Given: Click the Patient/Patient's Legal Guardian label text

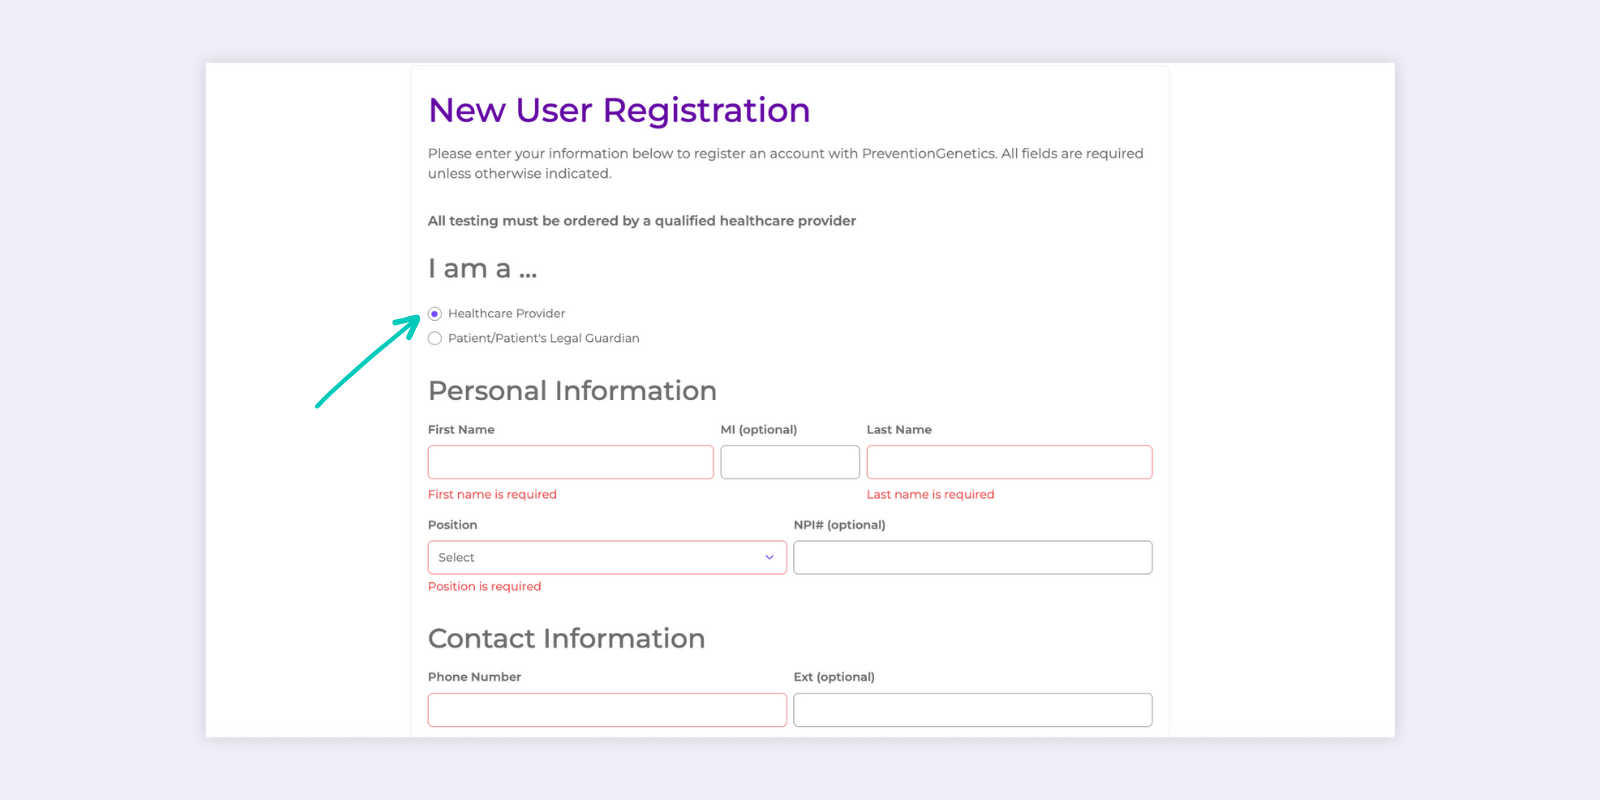Looking at the screenshot, I should coord(543,339).
